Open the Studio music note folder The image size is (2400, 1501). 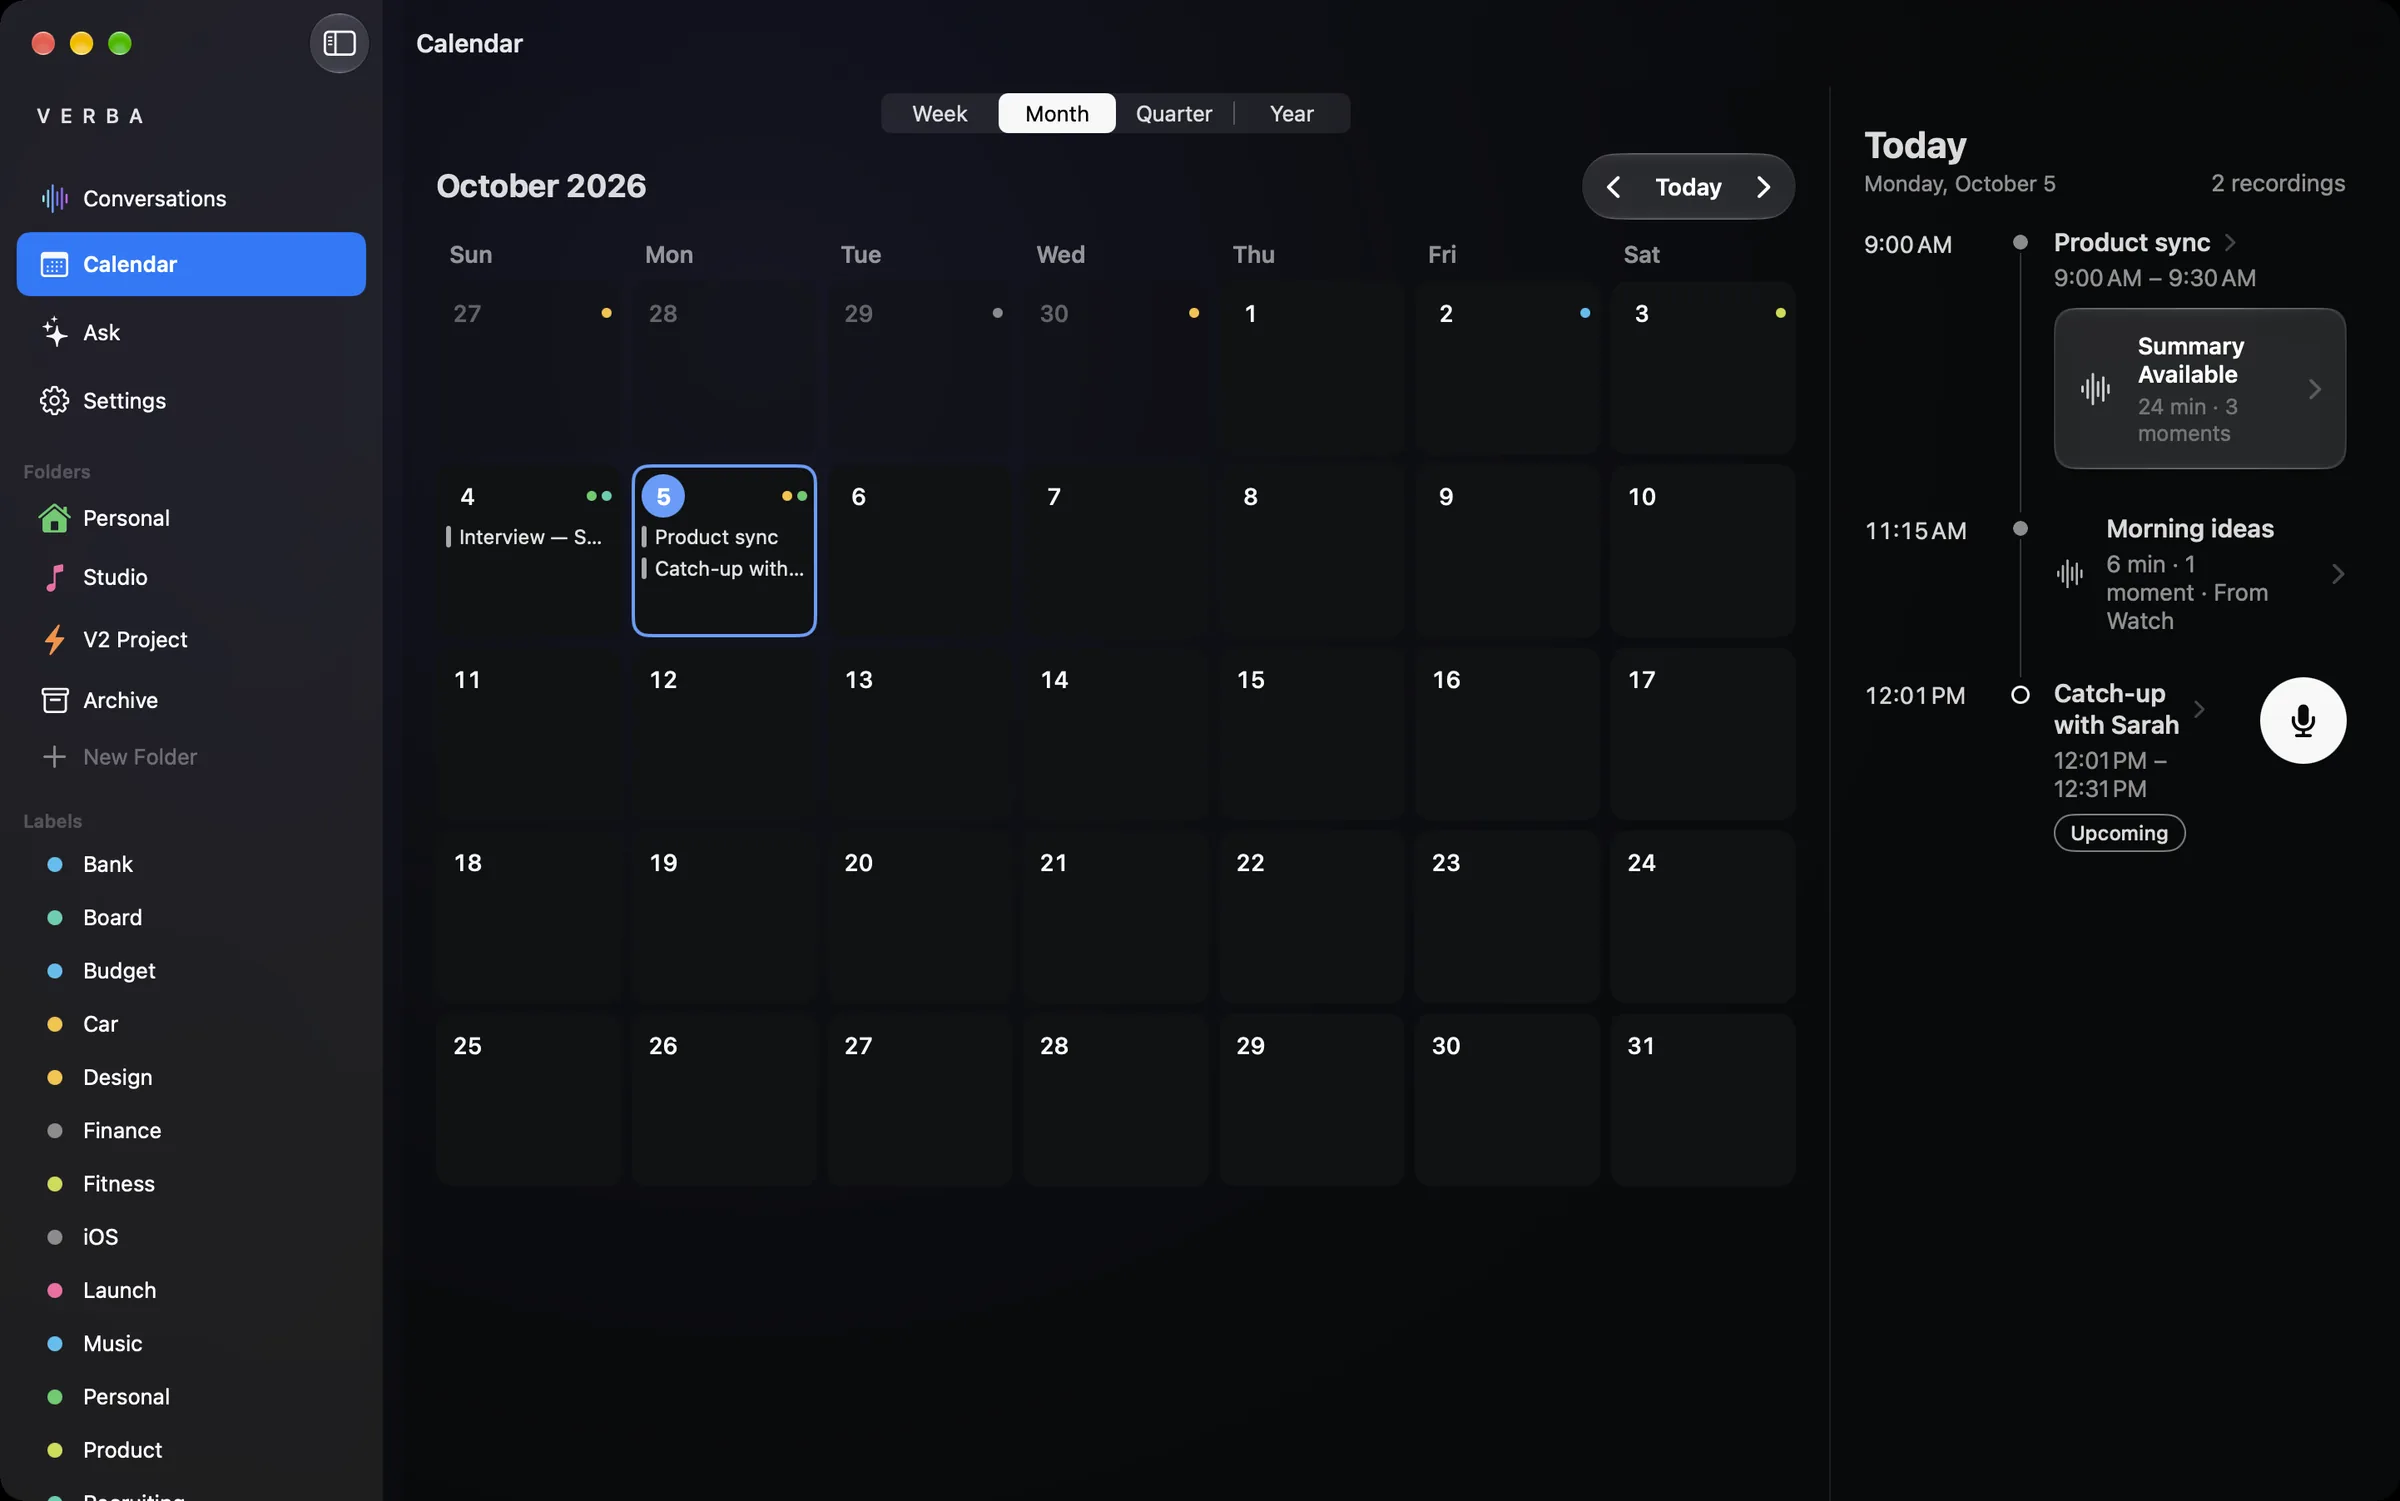click(x=54, y=577)
